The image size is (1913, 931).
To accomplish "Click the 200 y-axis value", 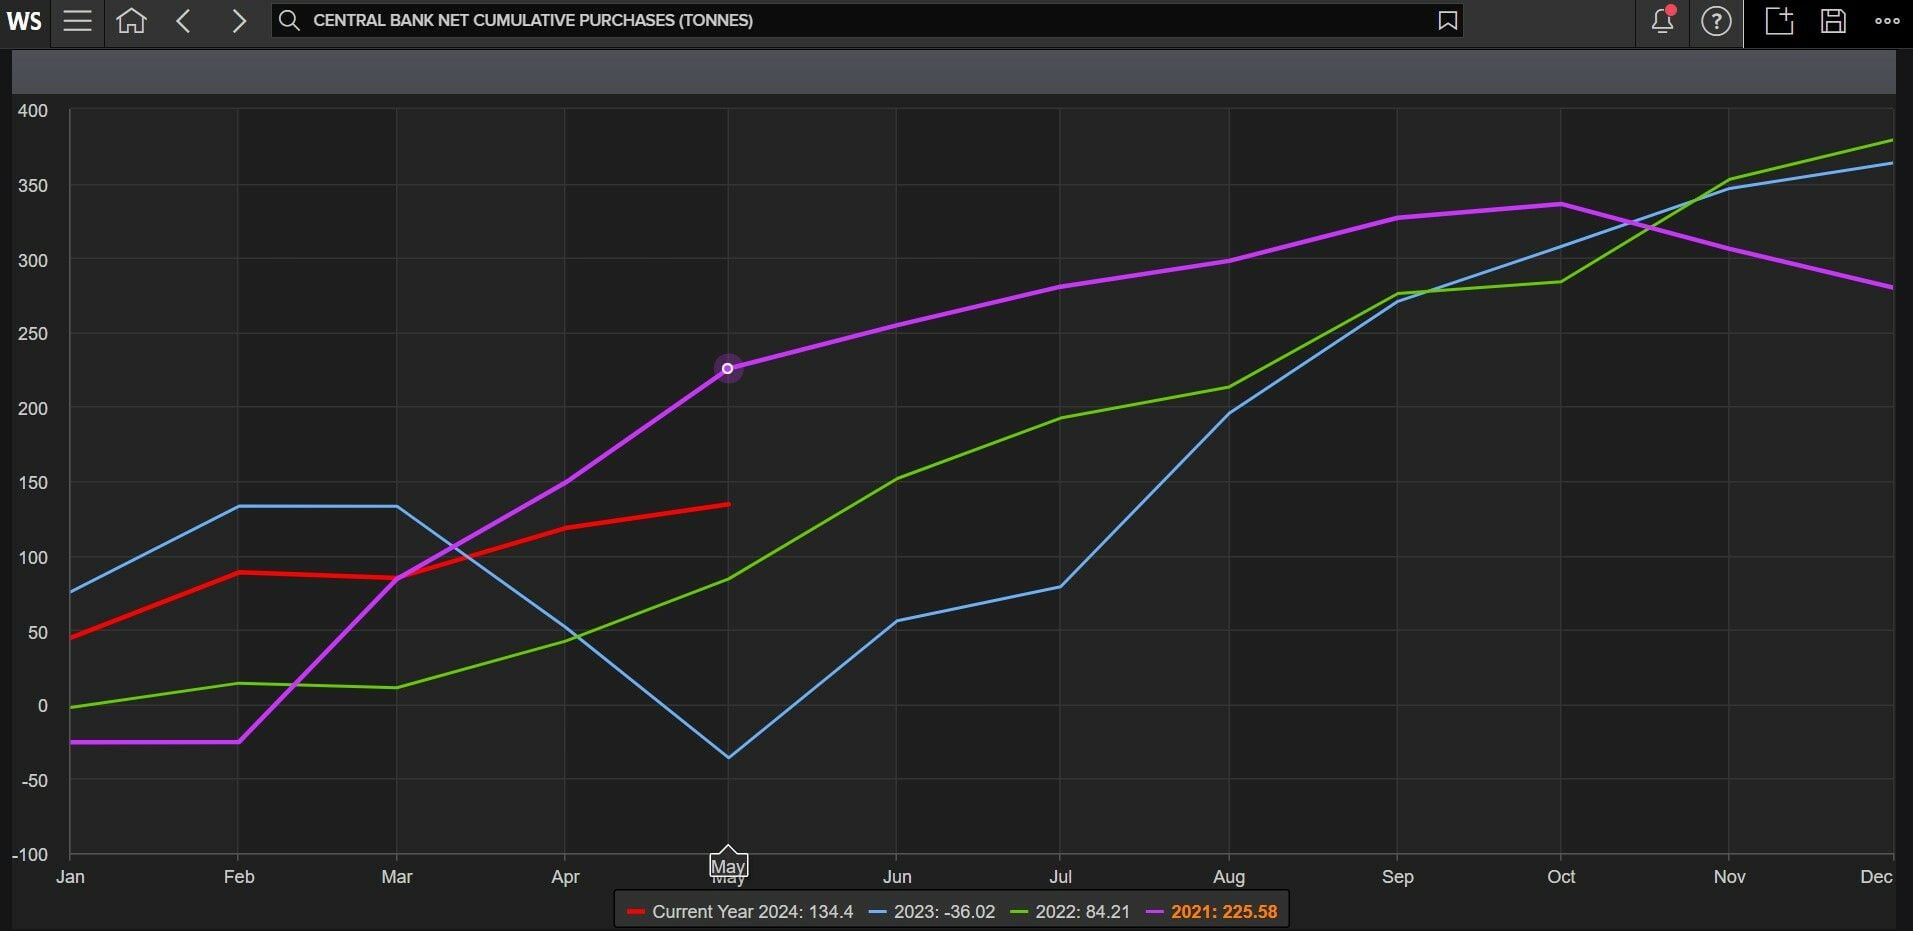I will click(33, 409).
